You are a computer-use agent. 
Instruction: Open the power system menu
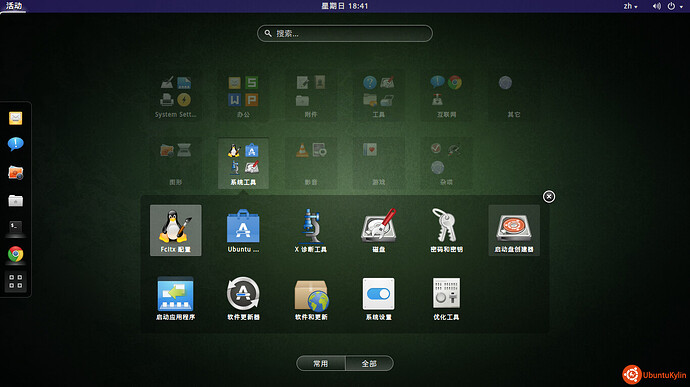675,6
